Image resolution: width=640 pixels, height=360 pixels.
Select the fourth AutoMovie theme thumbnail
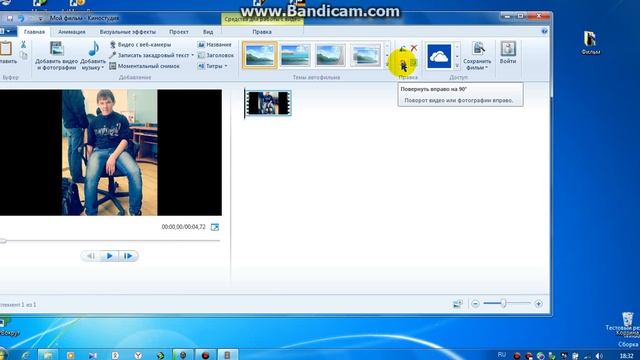click(x=366, y=55)
